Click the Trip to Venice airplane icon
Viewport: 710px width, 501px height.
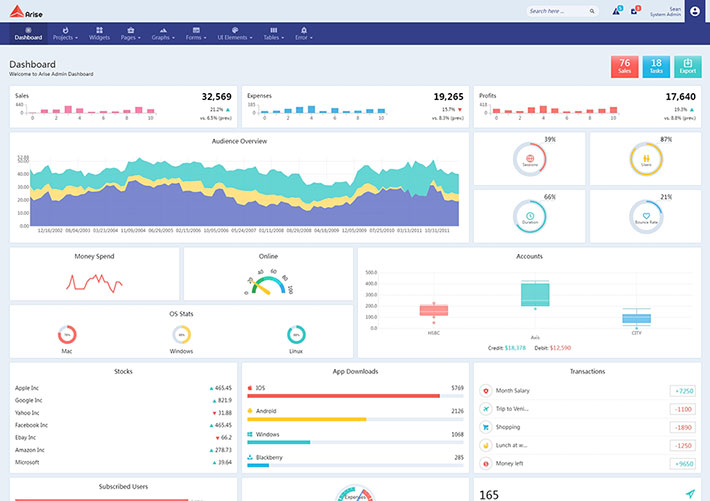(x=485, y=409)
